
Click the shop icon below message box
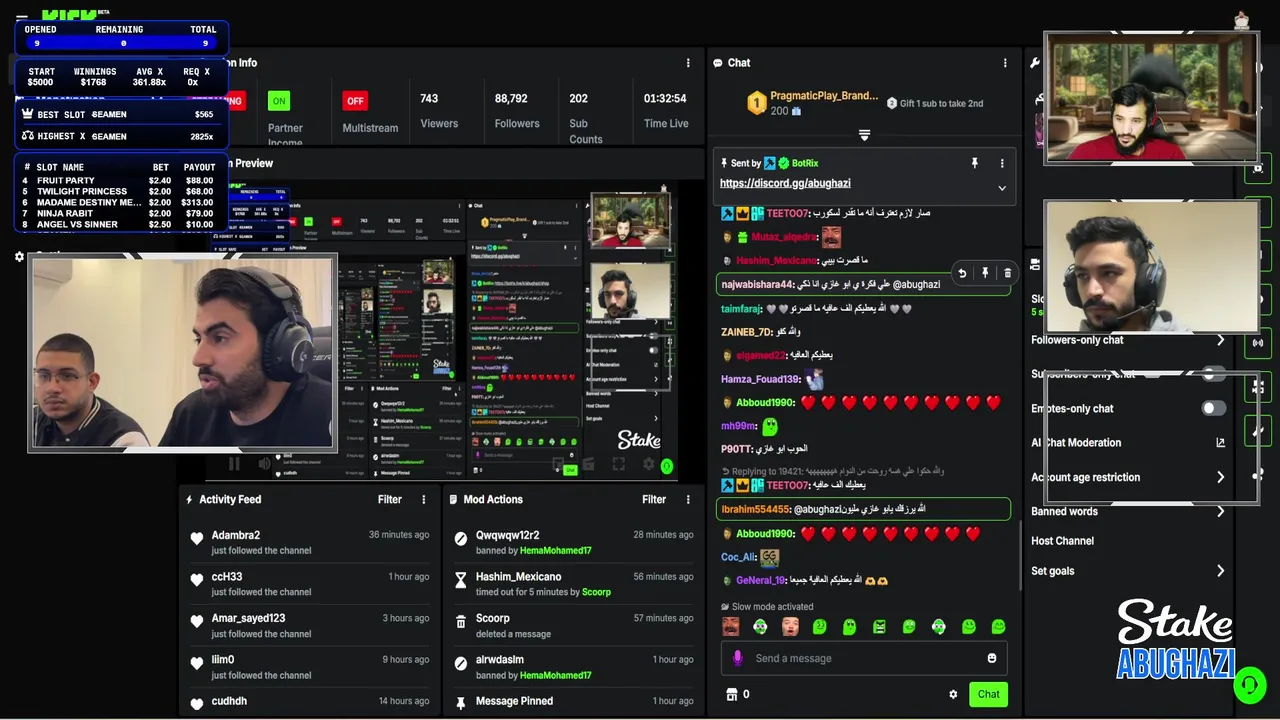point(731,694)
